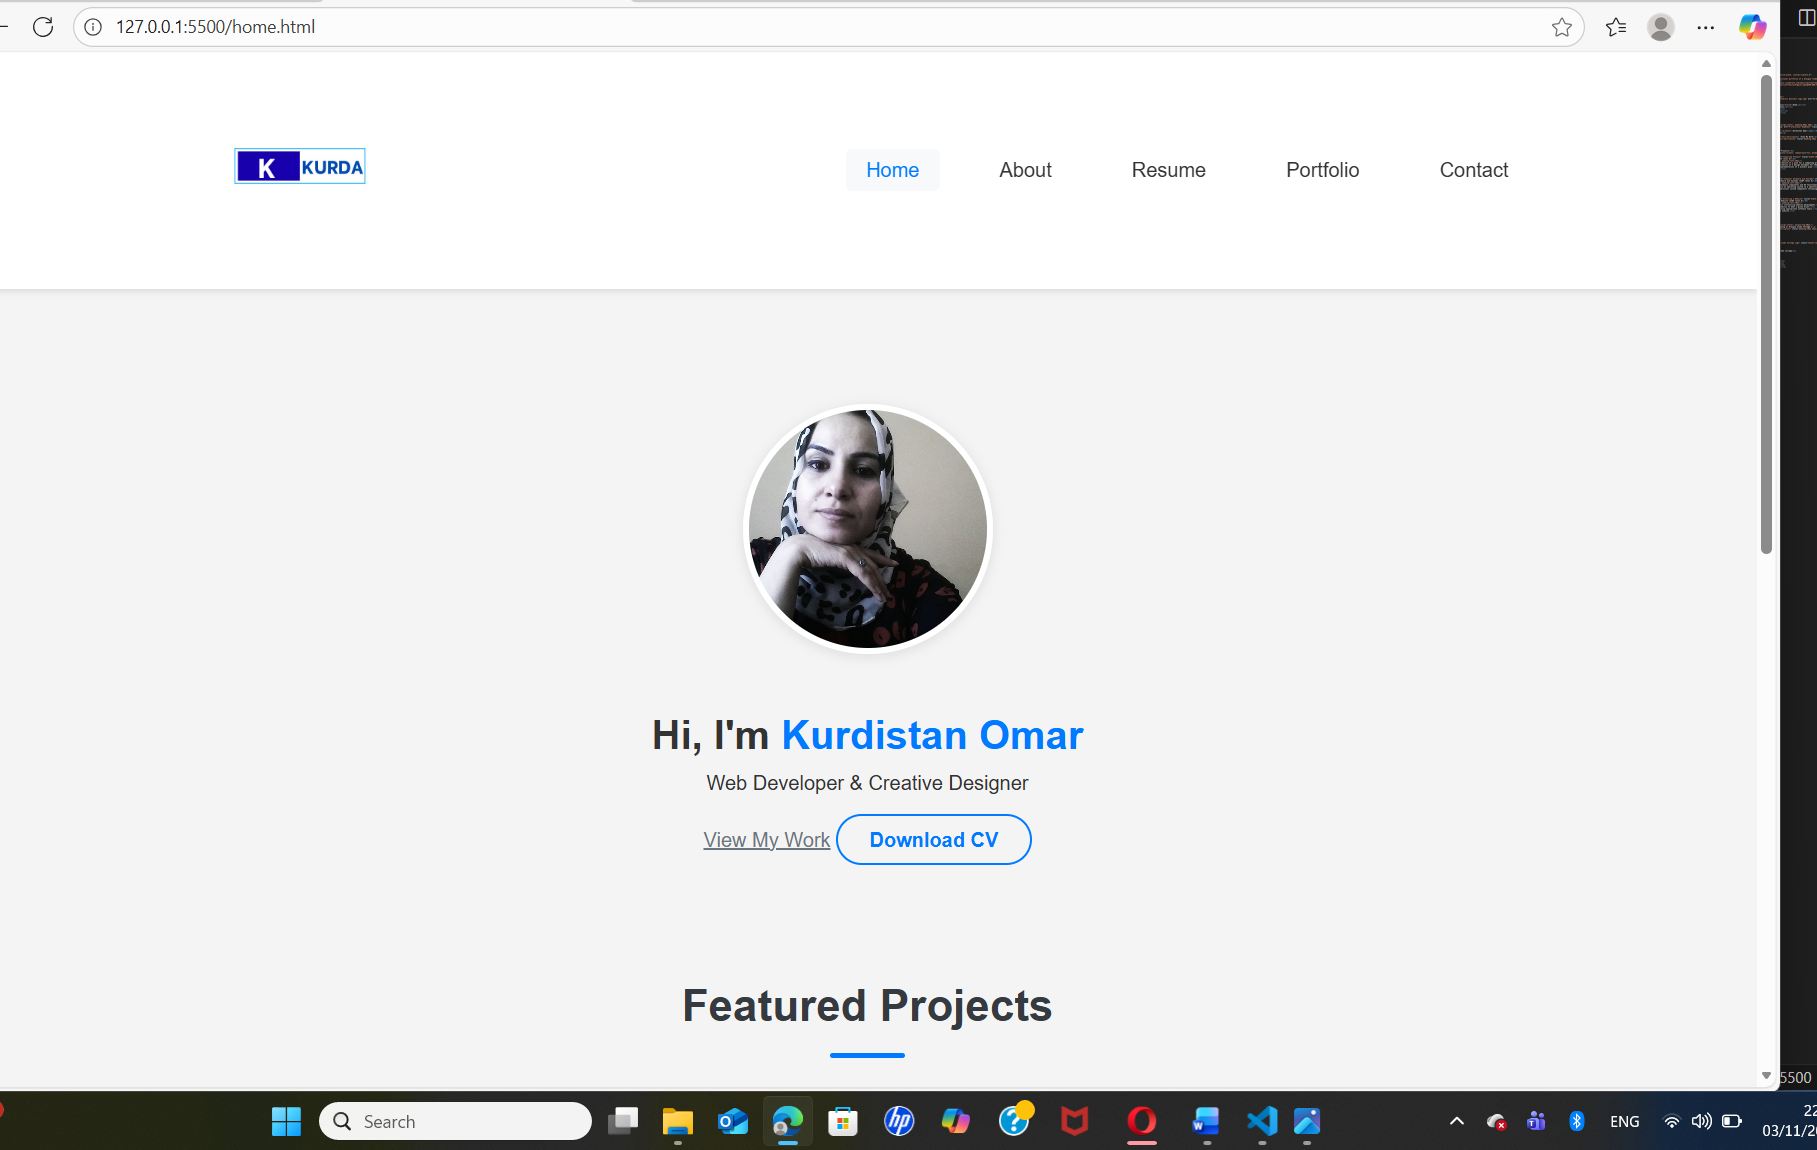The height and width of the screenshot is (1150, 1817).
Task: Click the KURDA site logo
Action: [x=299, y=165]
